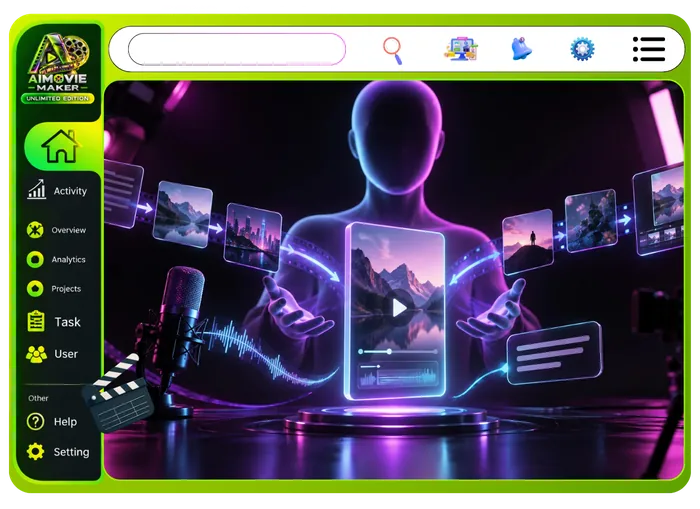This screenshot has width=700, height=509.
Task: Open the hamburger list menu
Action: pos(649,49)
